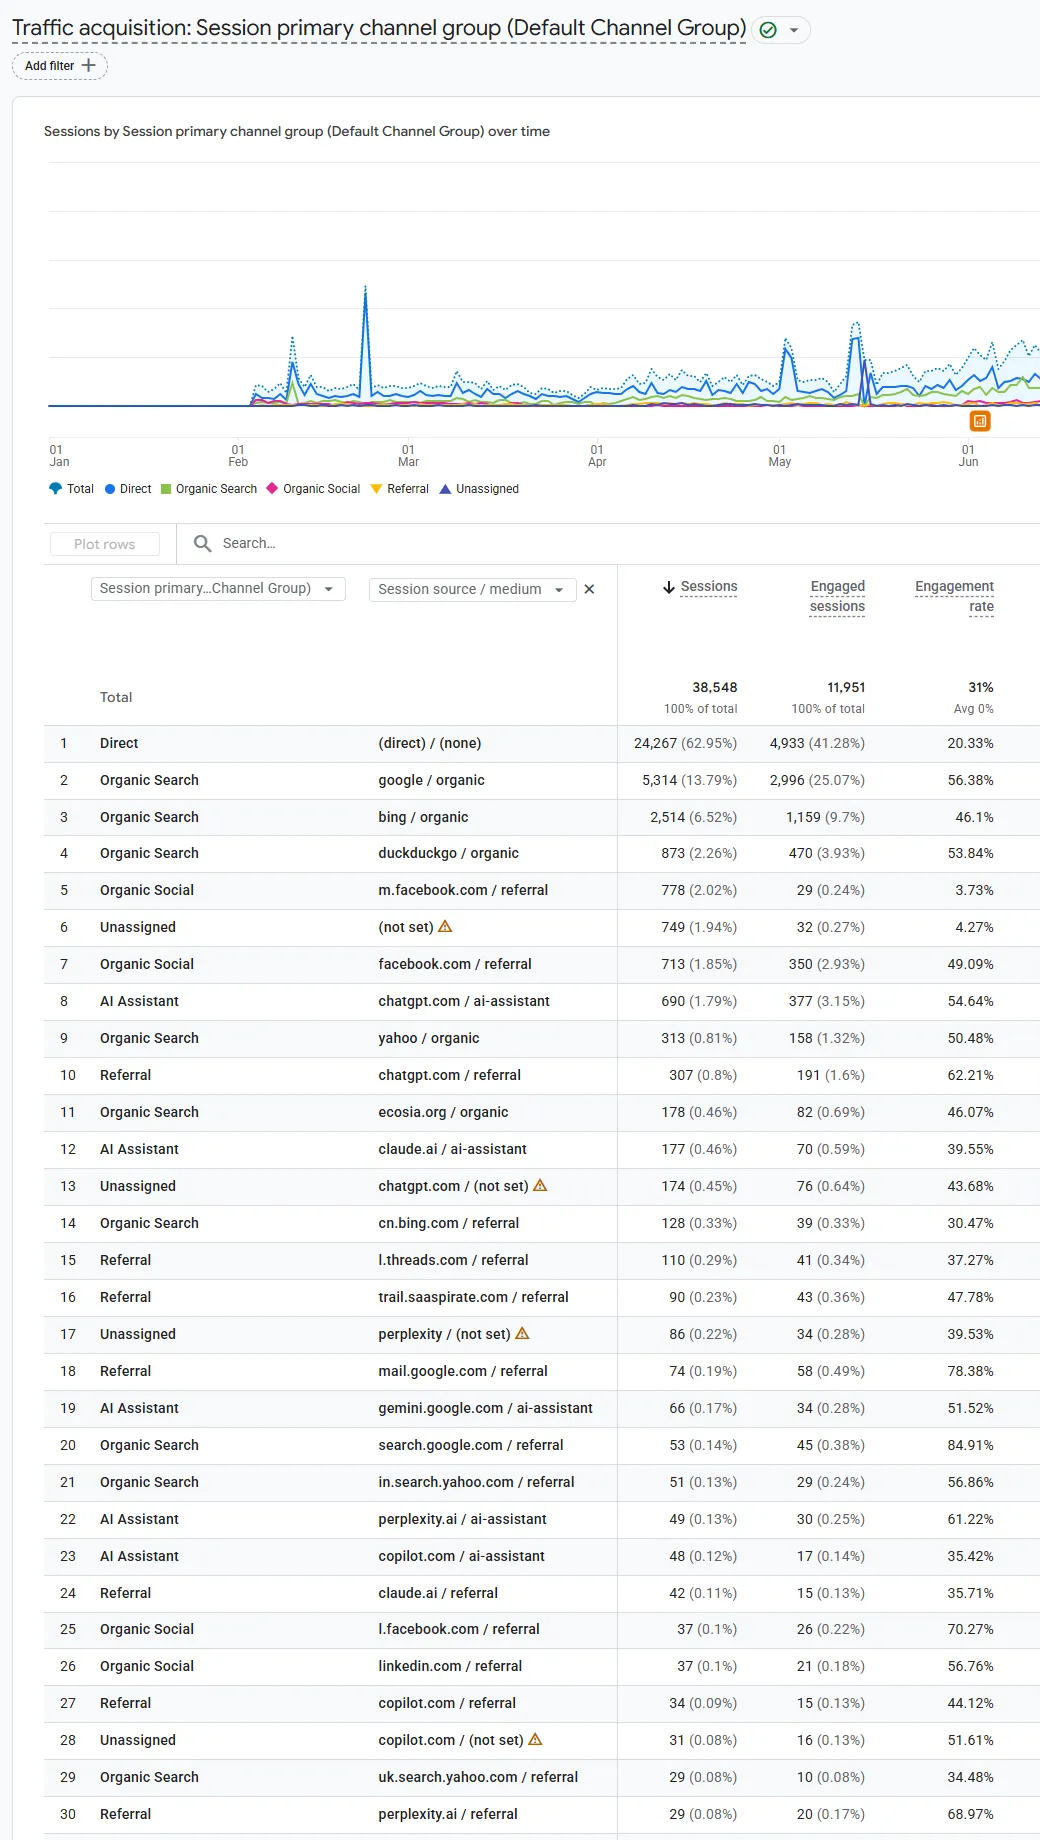
Task: Open Session source / medium dimension dropdown
Action: click(472, 589)
